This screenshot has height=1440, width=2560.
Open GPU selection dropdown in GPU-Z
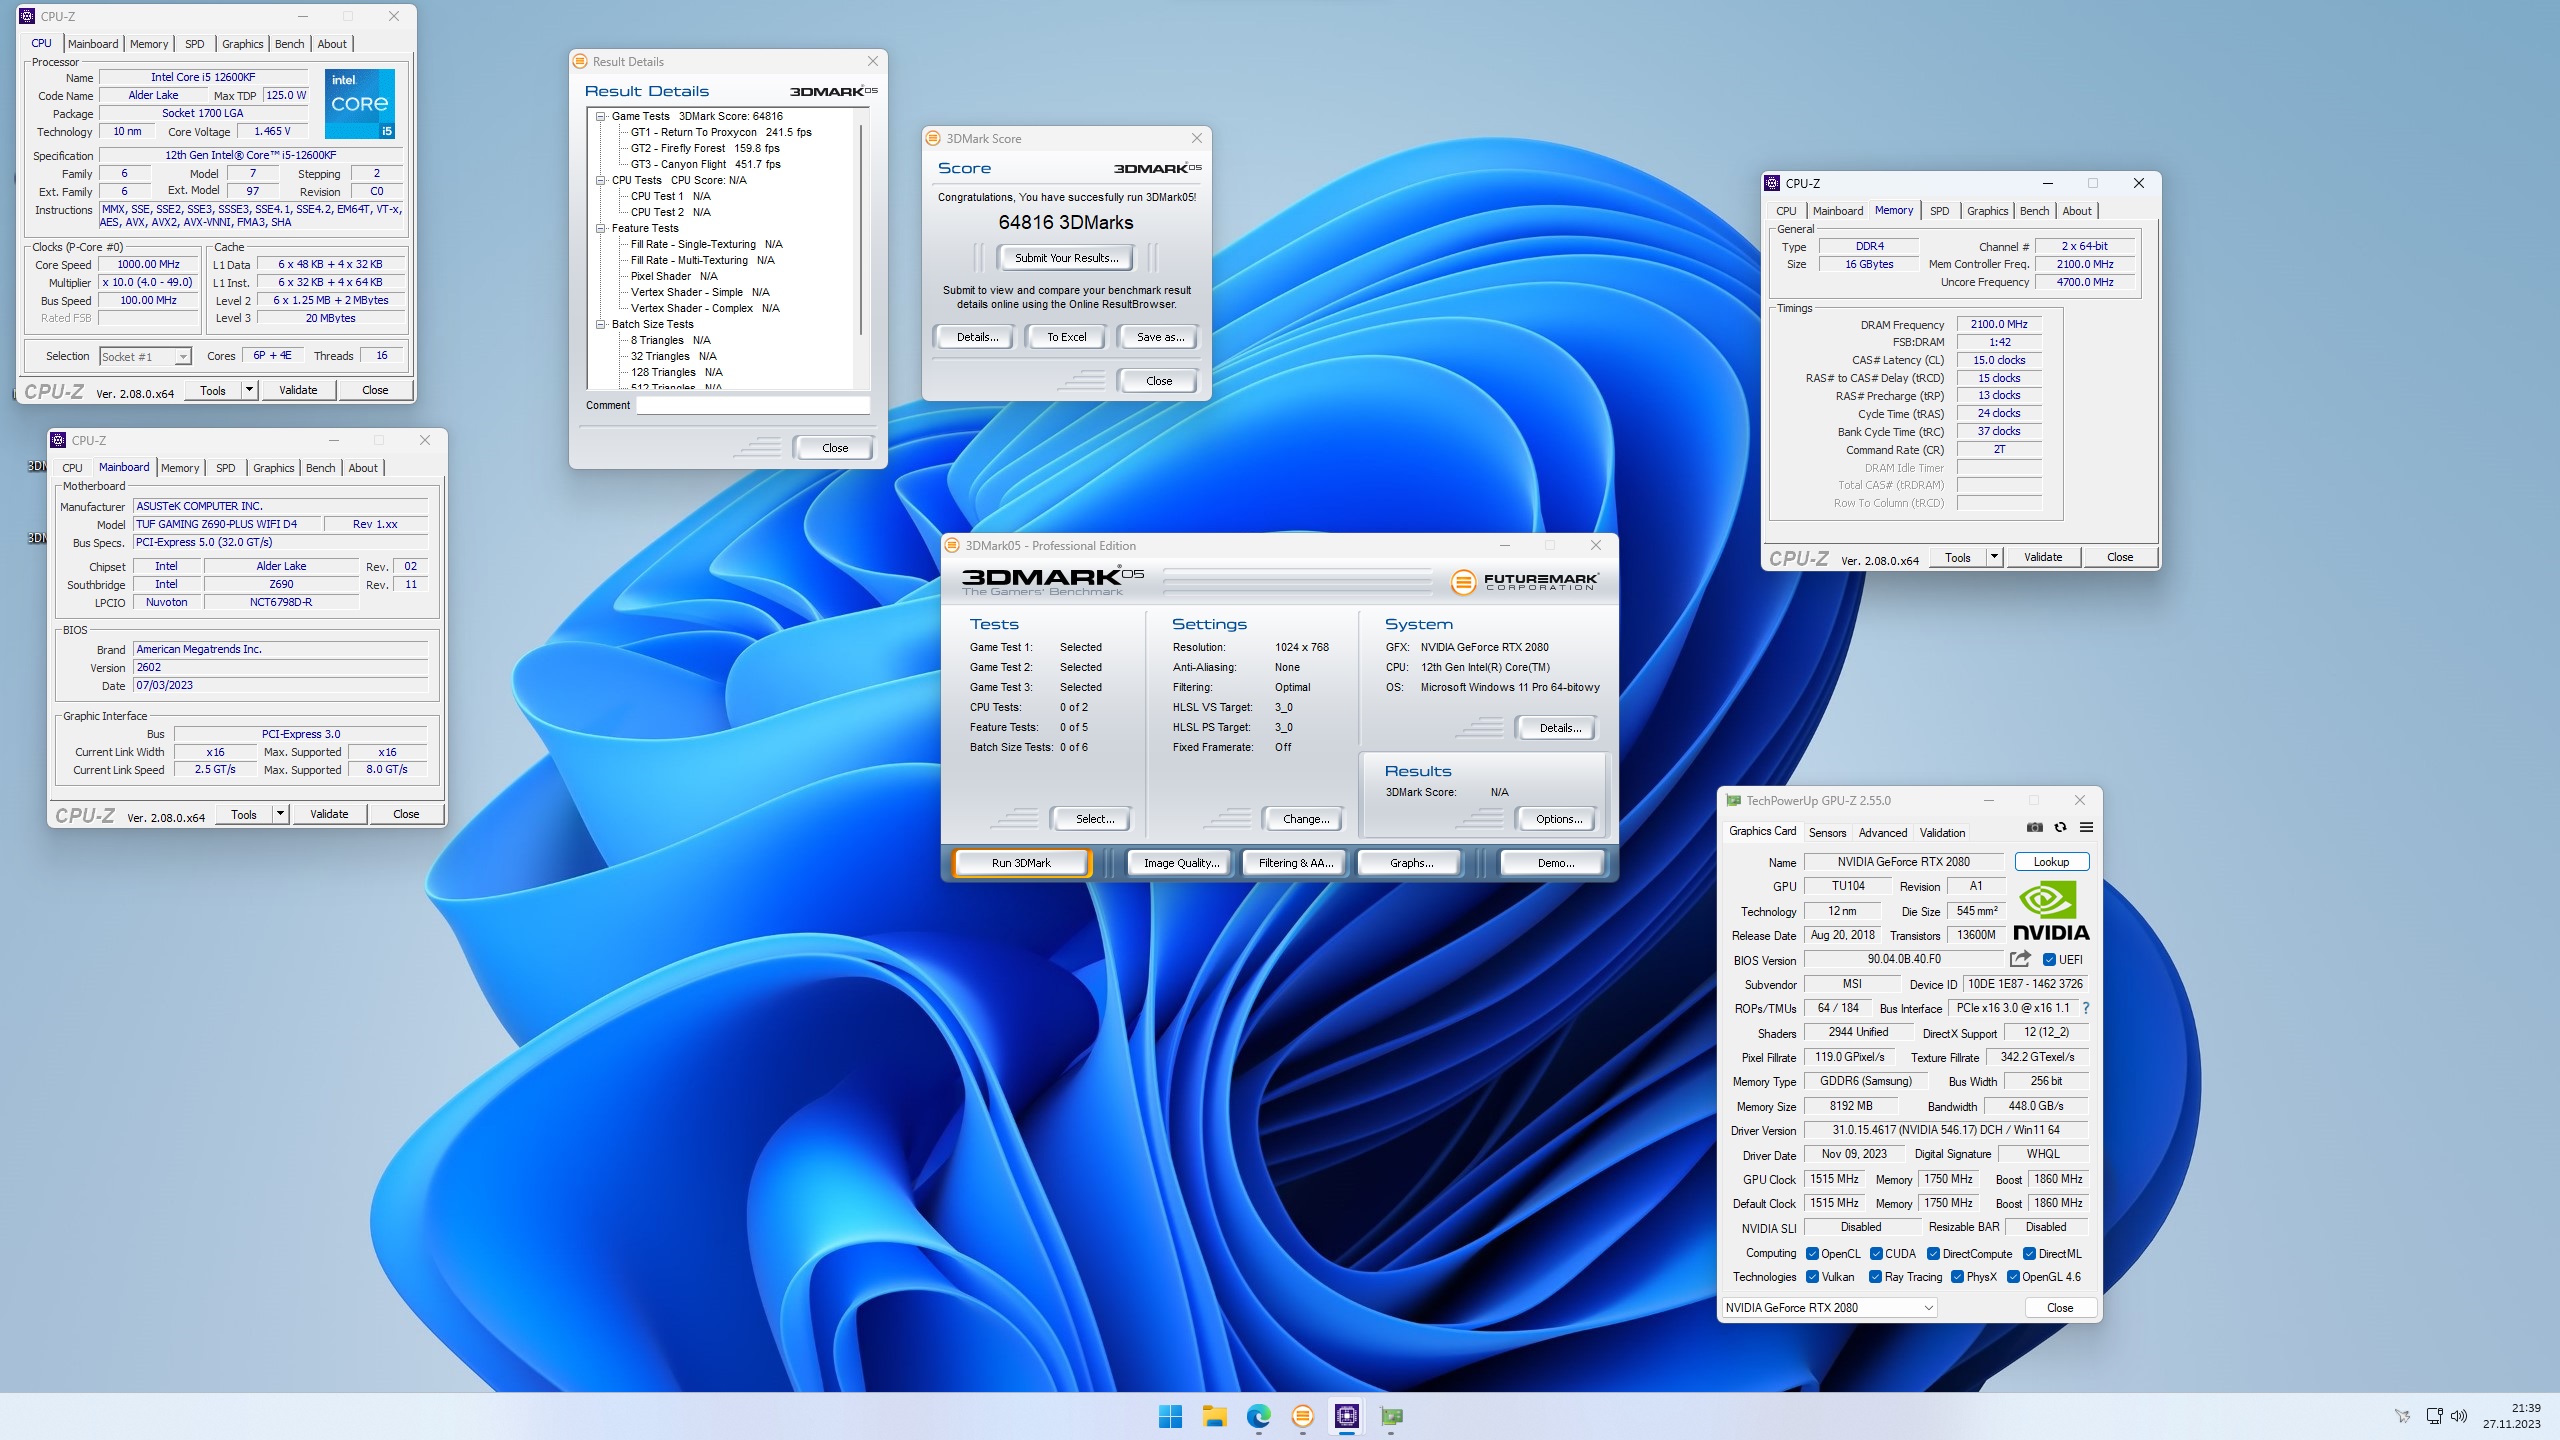pos(1829,1307)
